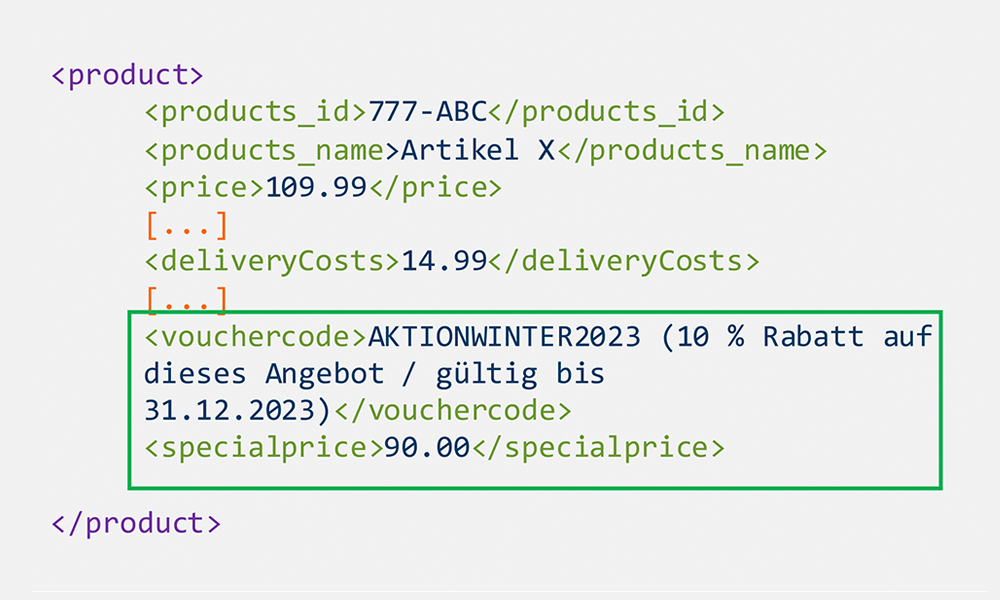Image resolution: width=1000 pixels, height=600 pixels.
Task: Click the opening products_name tag
Action: point(272,151)
